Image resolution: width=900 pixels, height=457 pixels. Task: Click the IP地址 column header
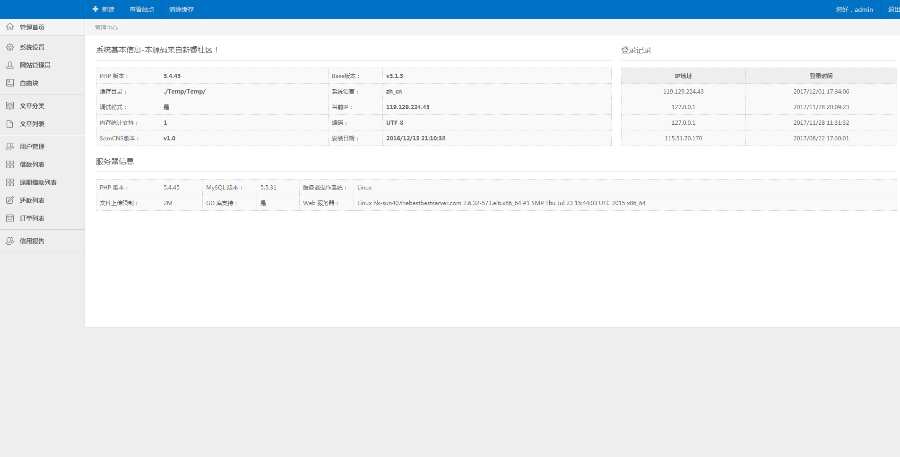coord(683,75)
